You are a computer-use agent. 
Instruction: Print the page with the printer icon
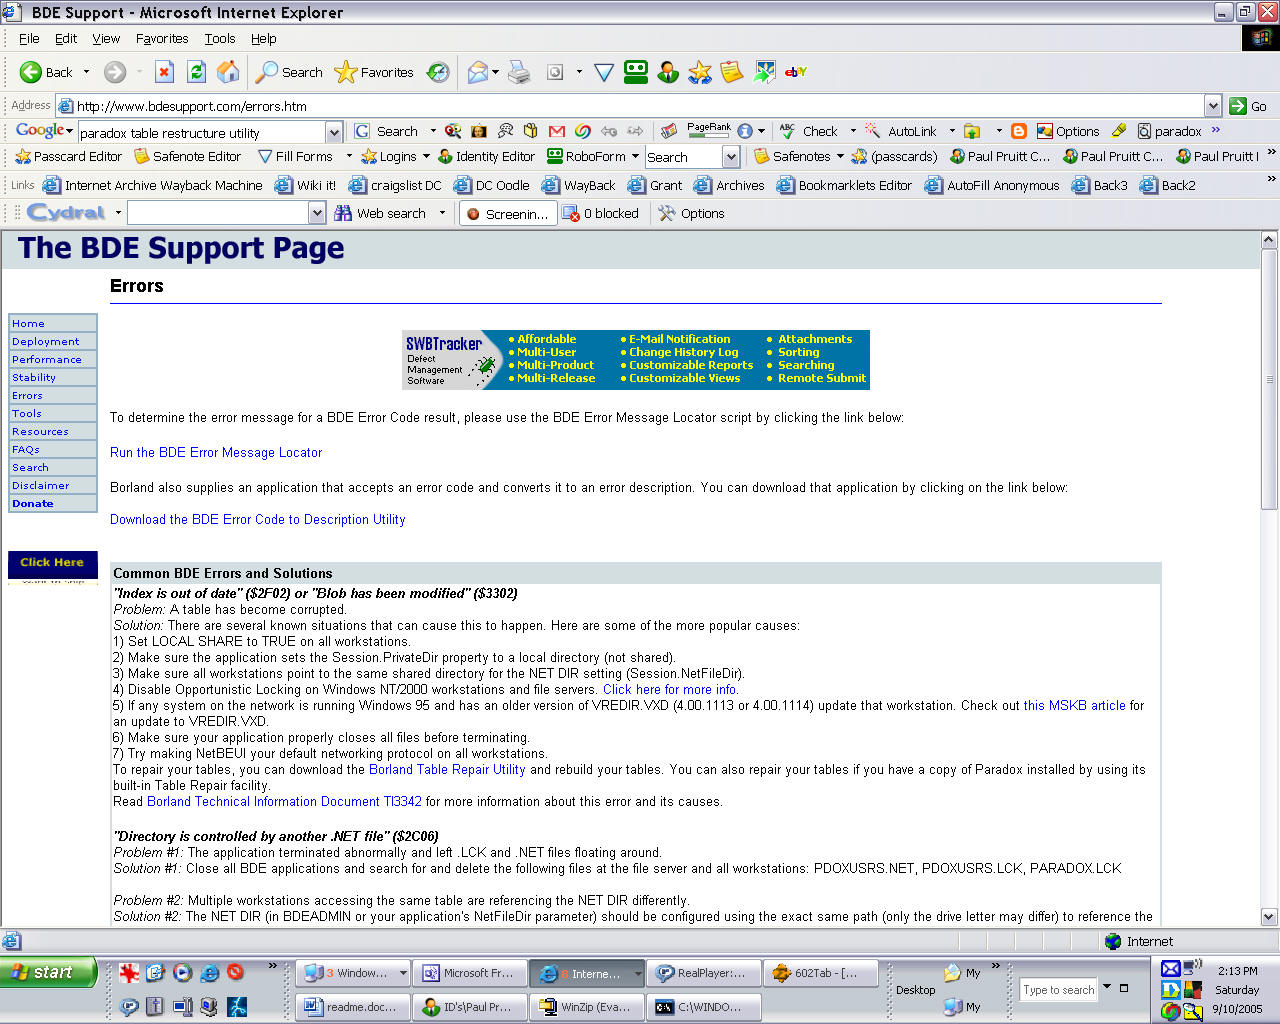click(519, 72)
